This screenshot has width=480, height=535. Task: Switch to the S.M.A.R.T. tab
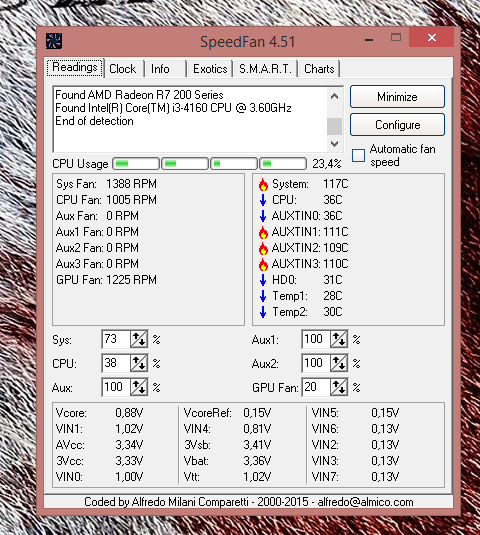(265, 69)
